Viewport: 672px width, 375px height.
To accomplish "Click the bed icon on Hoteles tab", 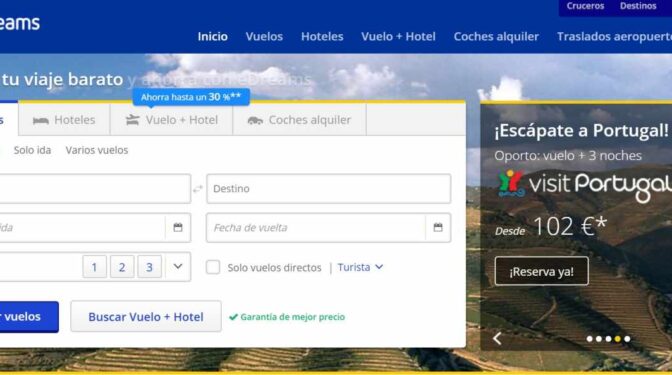I will click(x=41, y=120).
